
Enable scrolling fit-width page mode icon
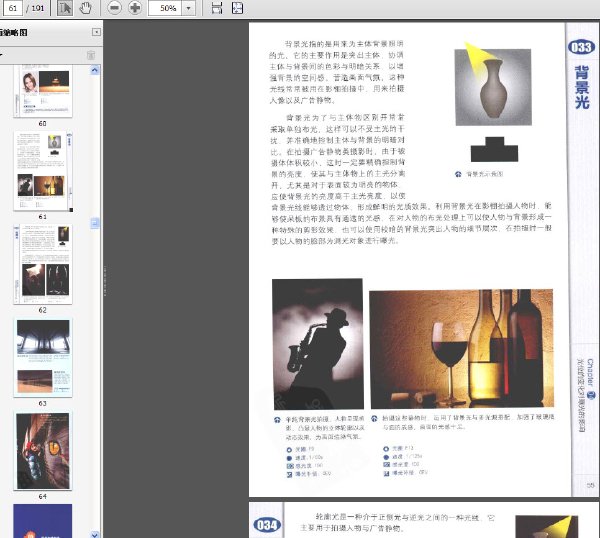click(217, 8)
